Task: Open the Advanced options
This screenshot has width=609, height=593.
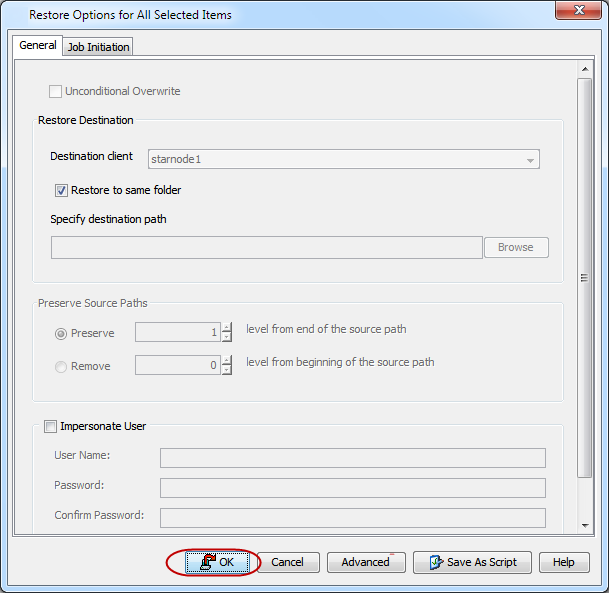Action: click(x=365, y=562)
